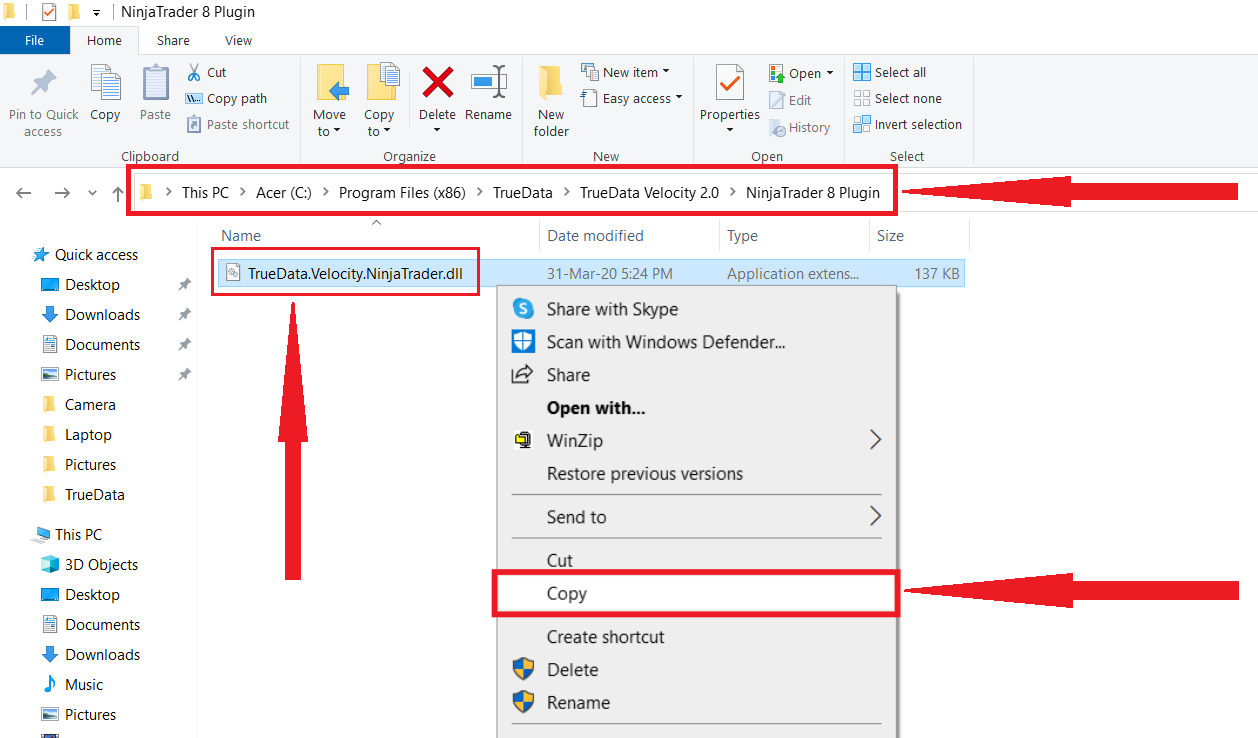Click Paste shortcut in the ribbon

coord(237,124)
